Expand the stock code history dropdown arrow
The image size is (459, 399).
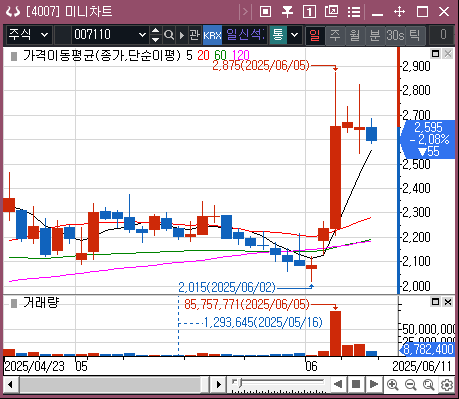(x=142, y=35)
